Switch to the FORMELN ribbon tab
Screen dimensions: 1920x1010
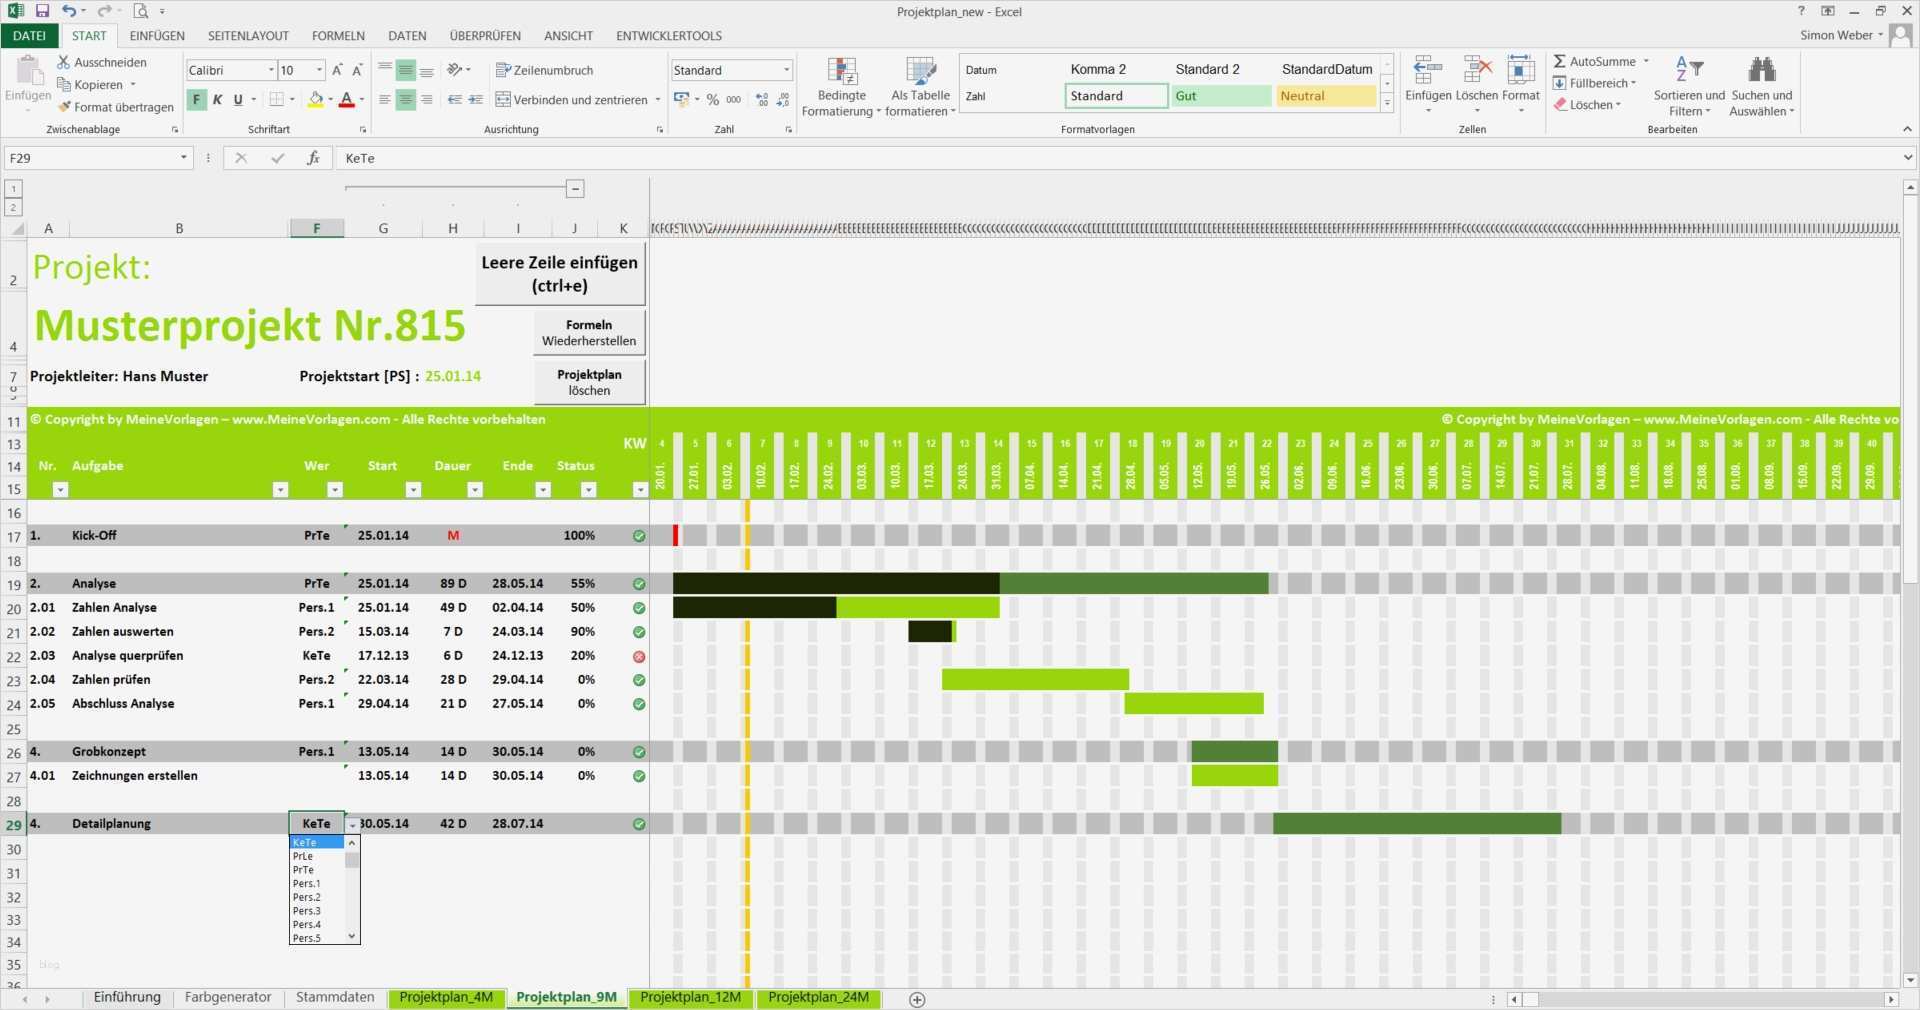click(x=338, y=35)
